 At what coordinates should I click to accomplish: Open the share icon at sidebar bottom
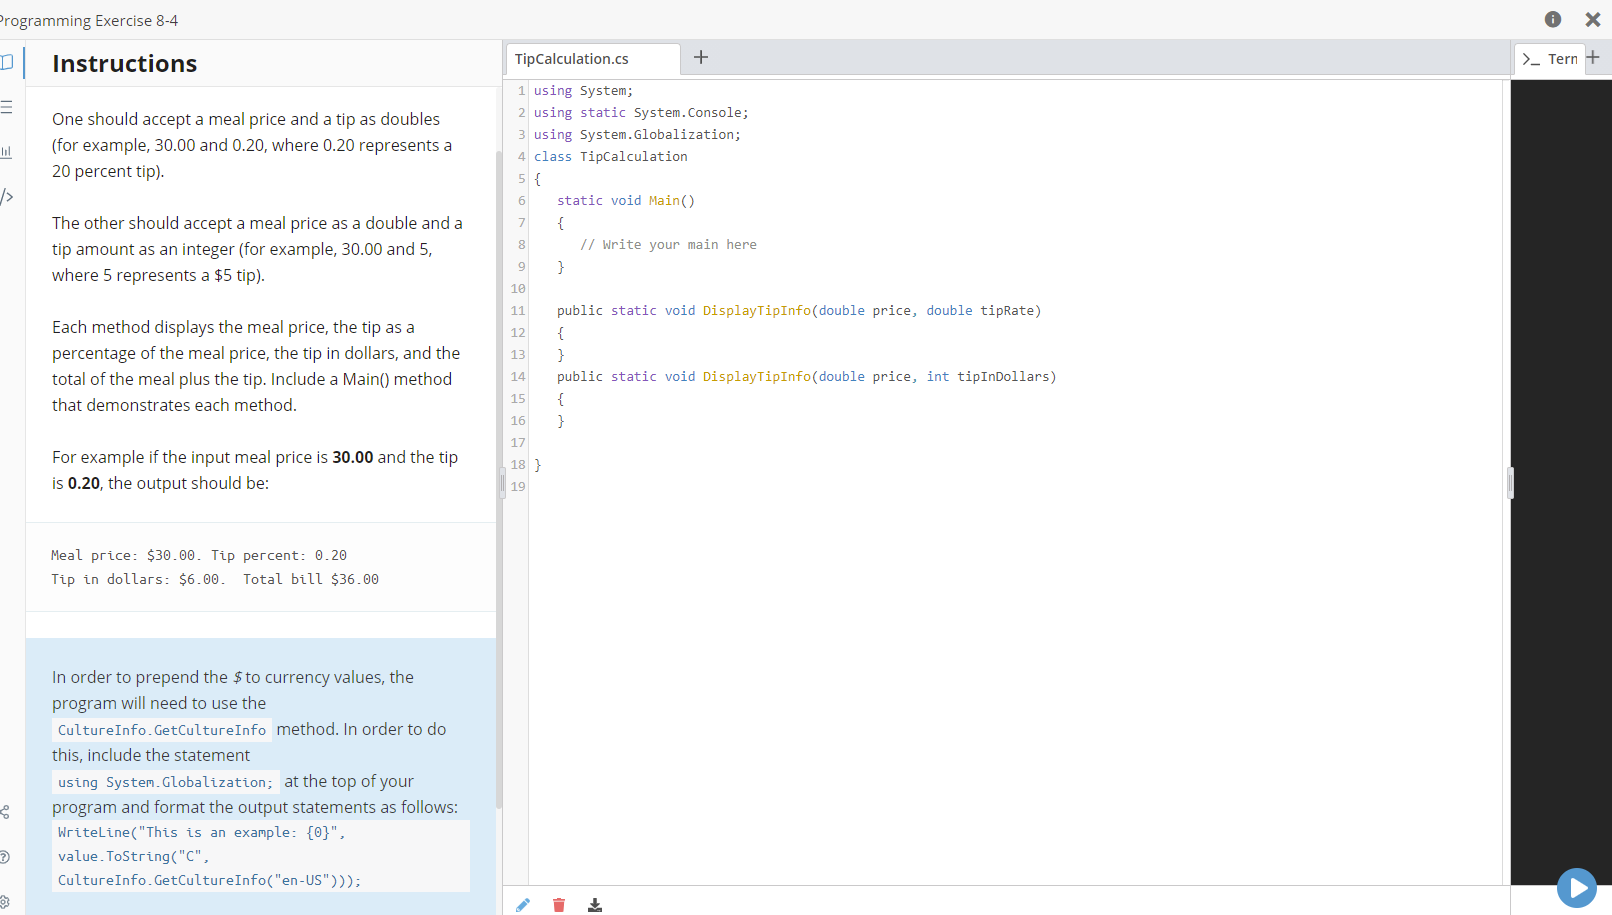pos(8,813)
